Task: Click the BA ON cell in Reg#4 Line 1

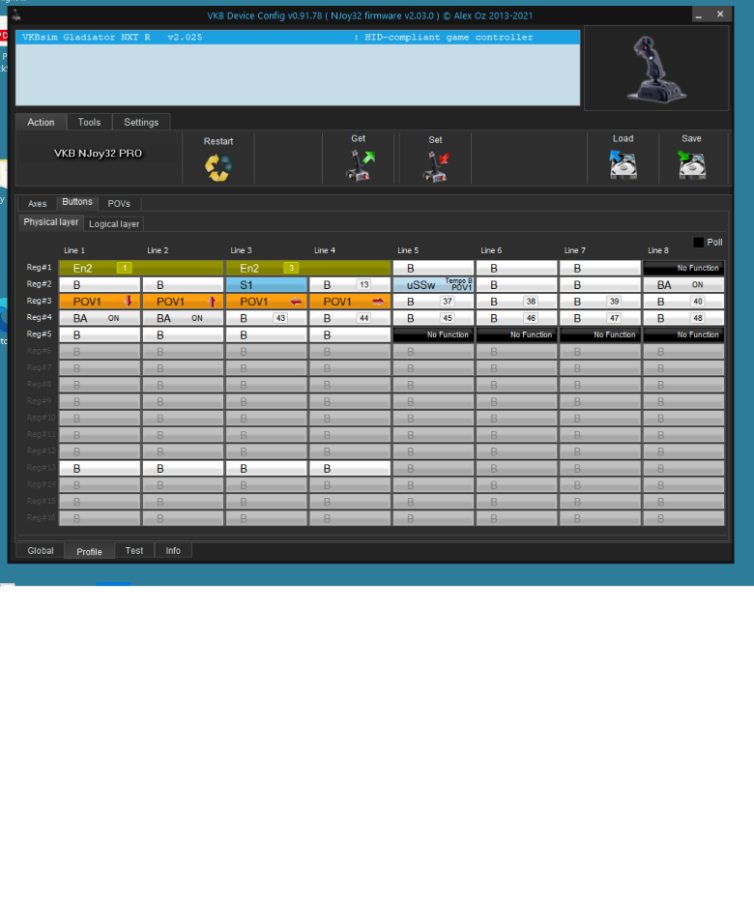Action: tap(99, 318)
